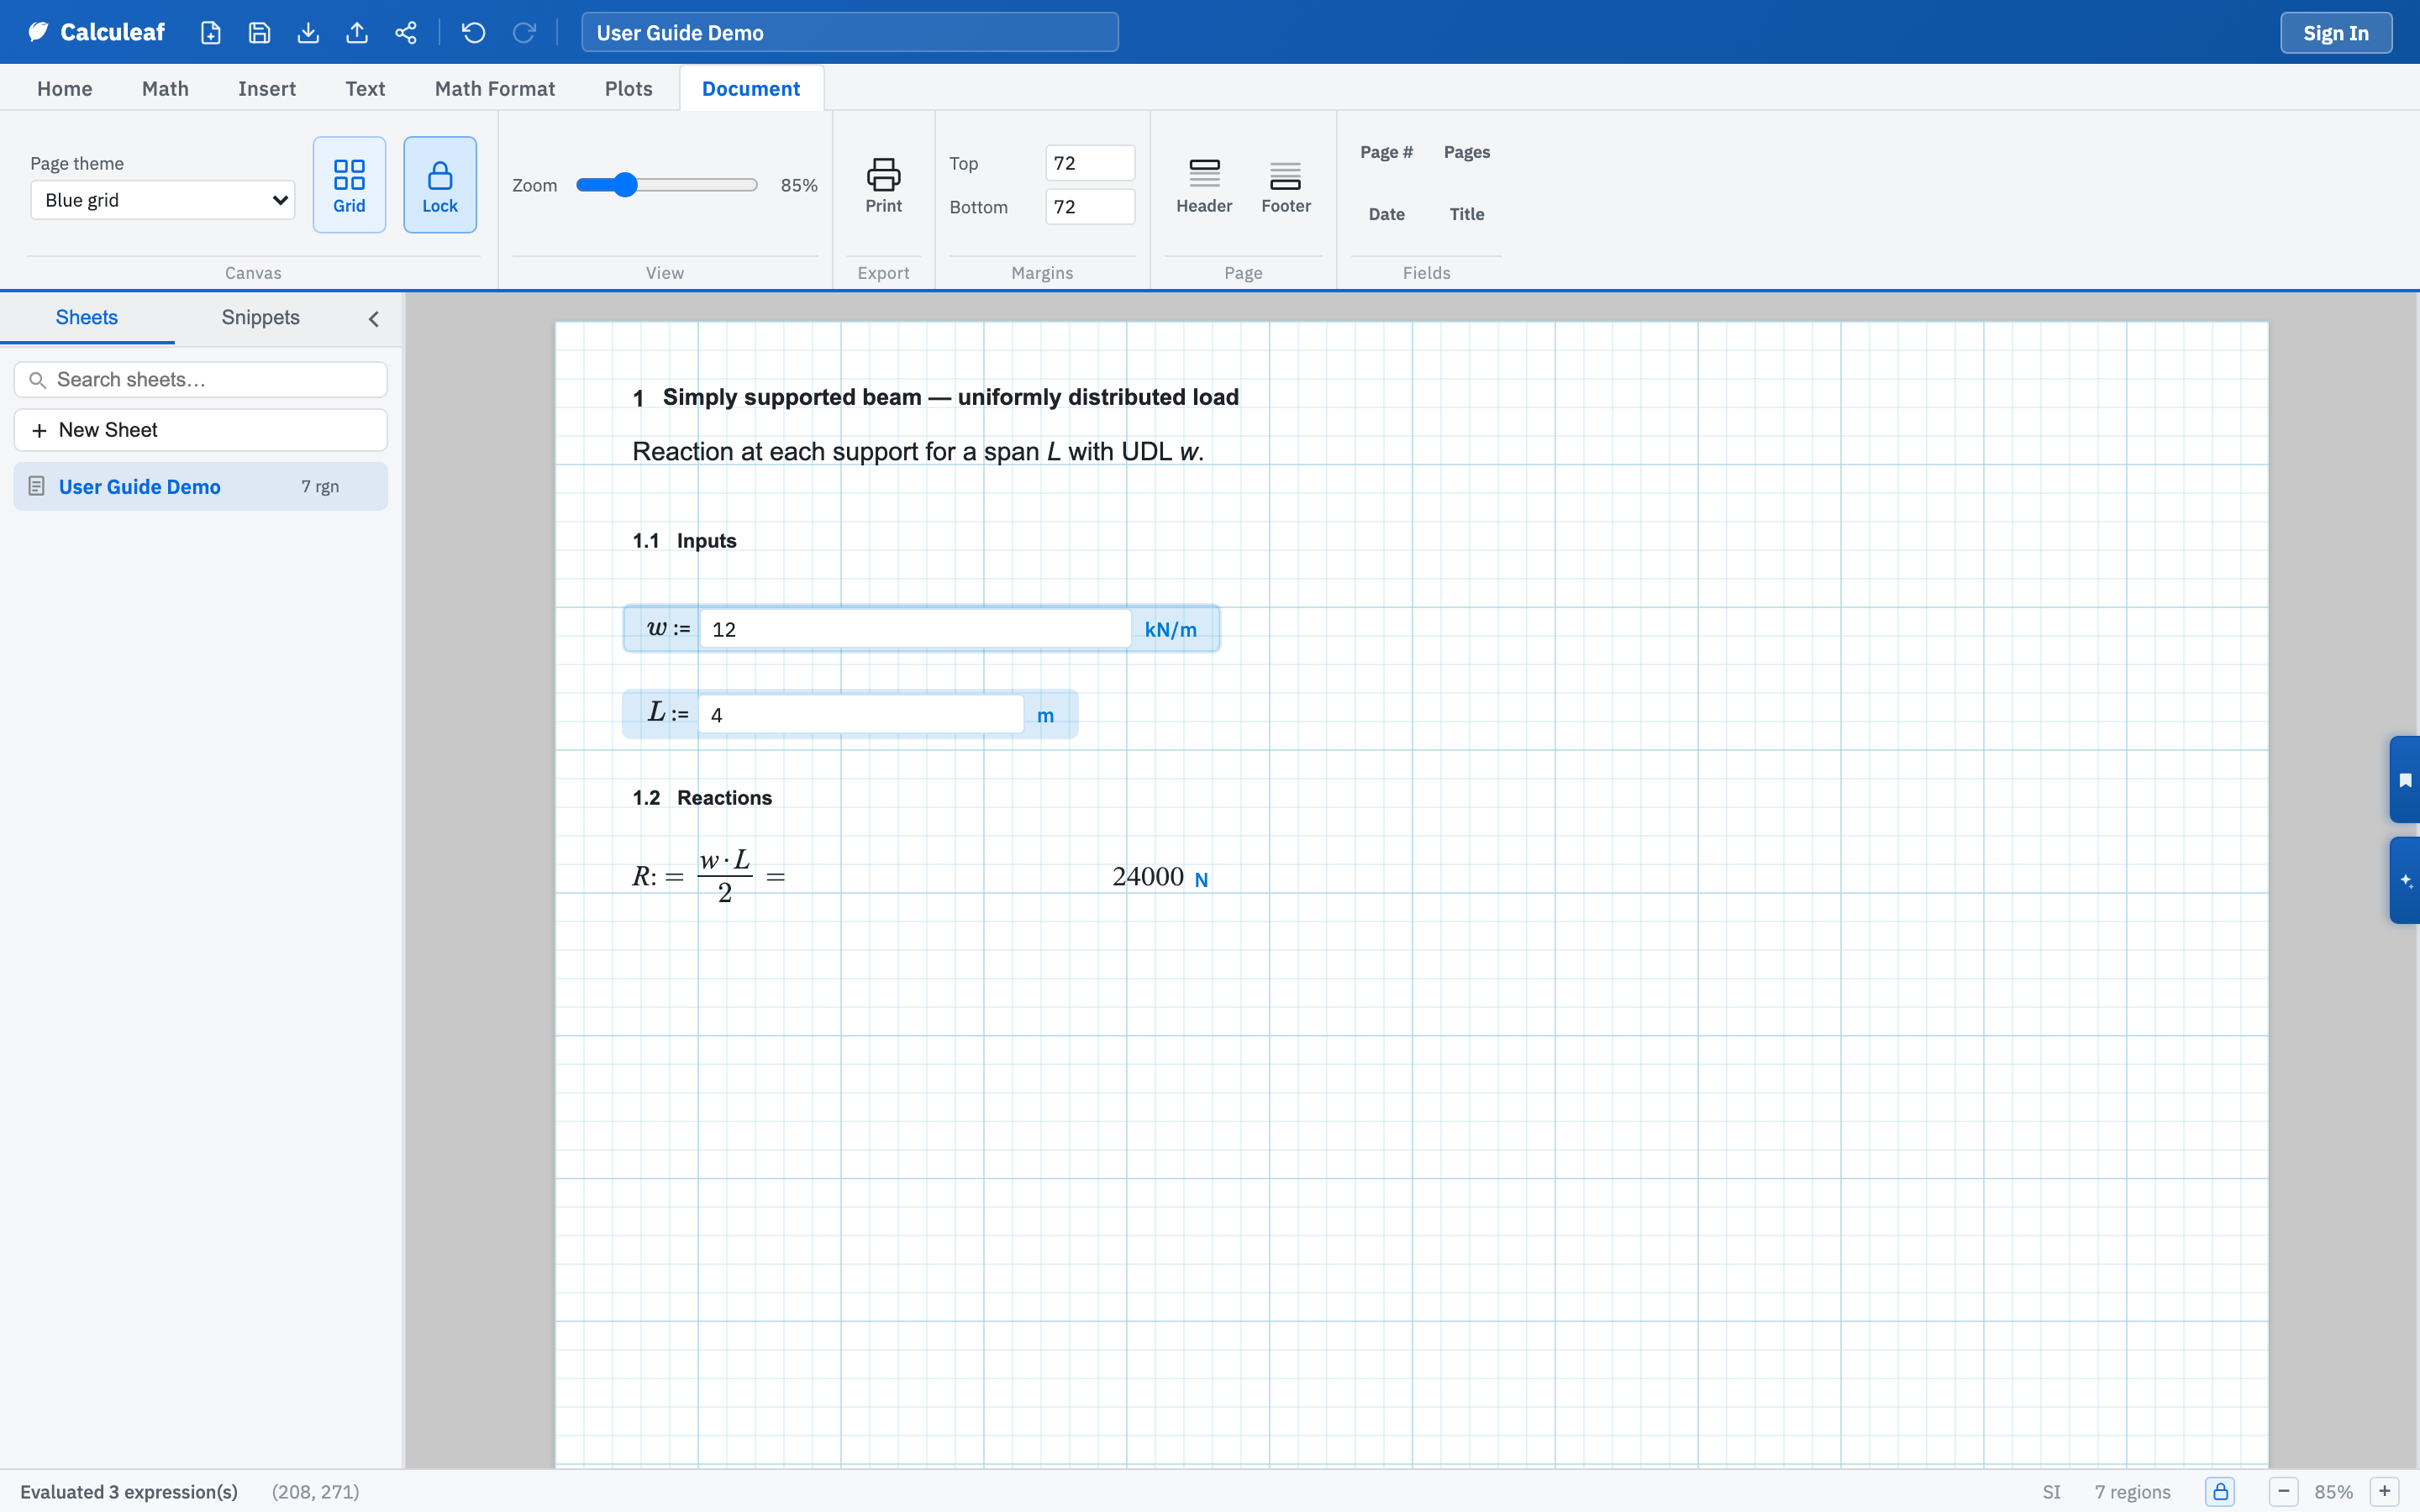Create a New Sheet

[x=201, y=430]
